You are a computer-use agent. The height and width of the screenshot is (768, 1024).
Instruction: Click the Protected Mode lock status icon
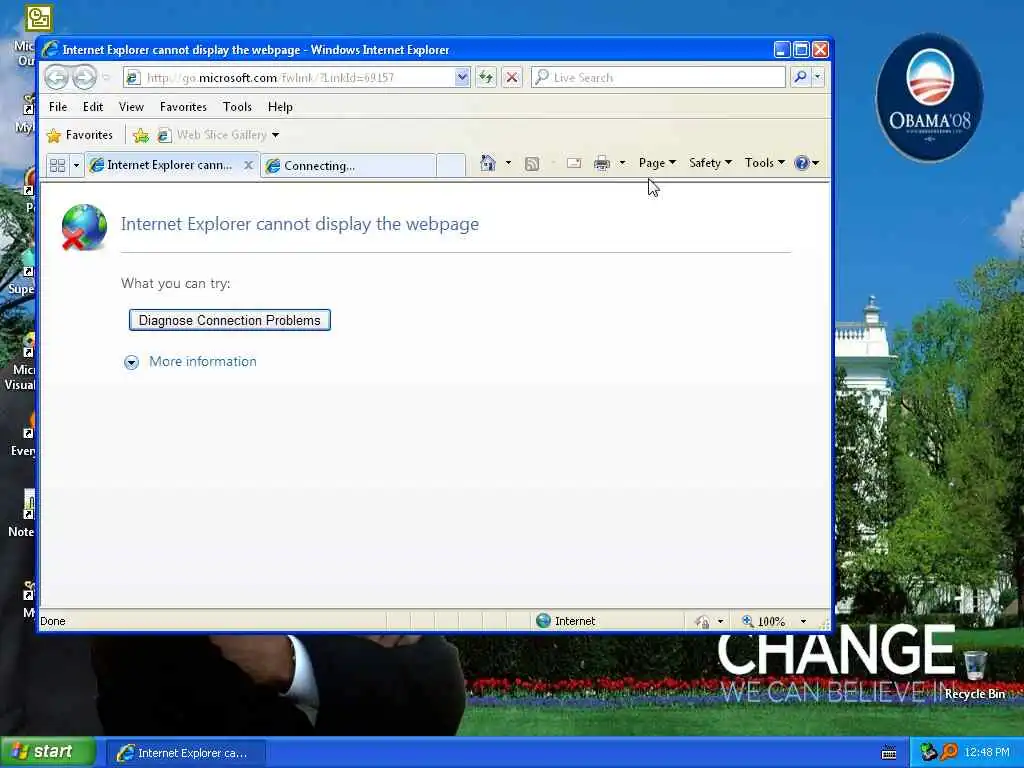coord(702,621)
